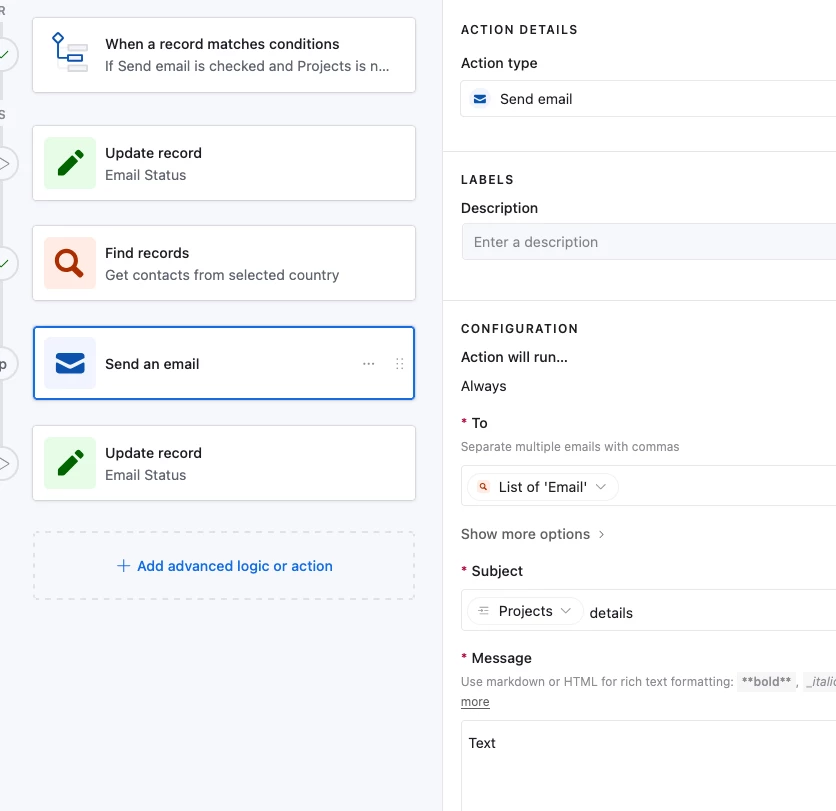Click the run circle beside the first Update record
Viewport: 836px width, 811px height.
[5, 163]
